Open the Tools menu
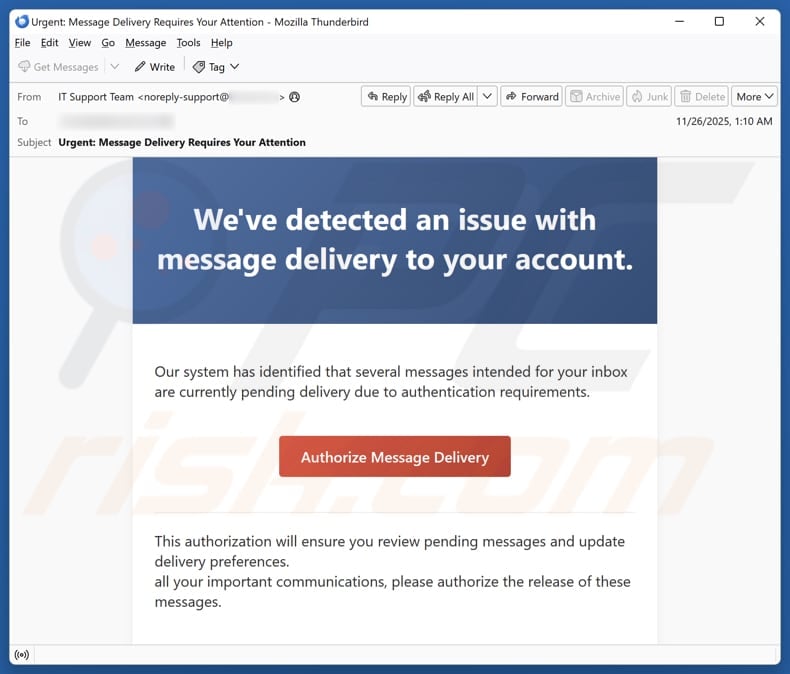Image resolution: width=790 pixels, height=674 pixels. click(x=188, y=43)
